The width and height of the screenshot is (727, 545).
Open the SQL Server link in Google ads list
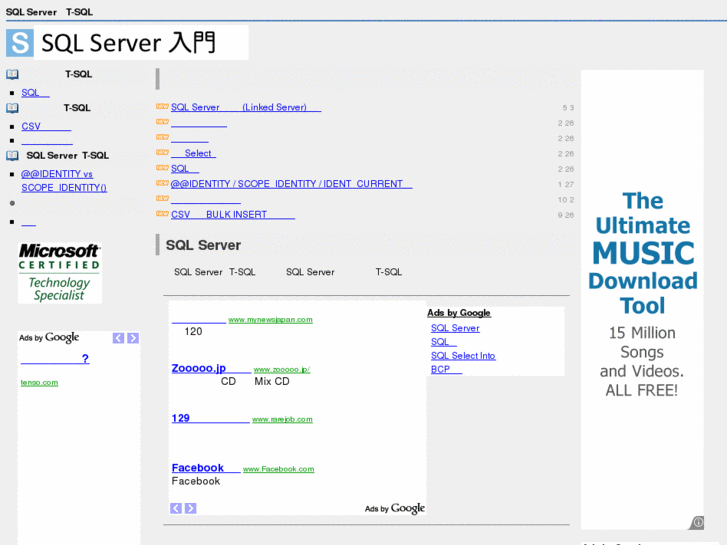coord(455,328)
